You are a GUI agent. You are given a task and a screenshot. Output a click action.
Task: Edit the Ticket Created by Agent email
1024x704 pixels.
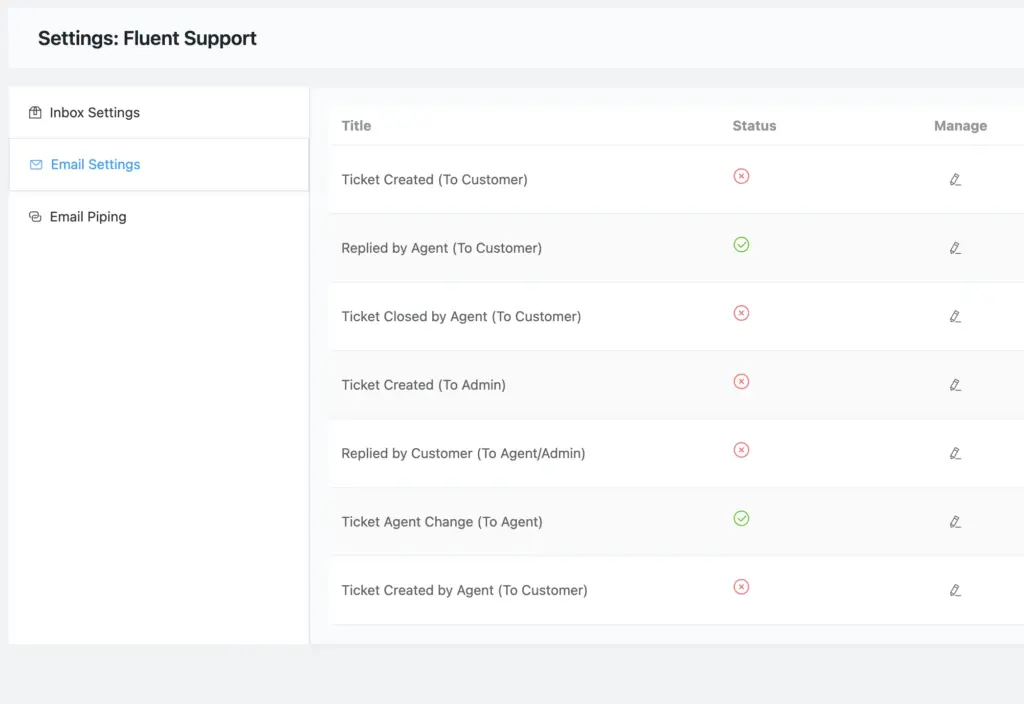[955, 590]
